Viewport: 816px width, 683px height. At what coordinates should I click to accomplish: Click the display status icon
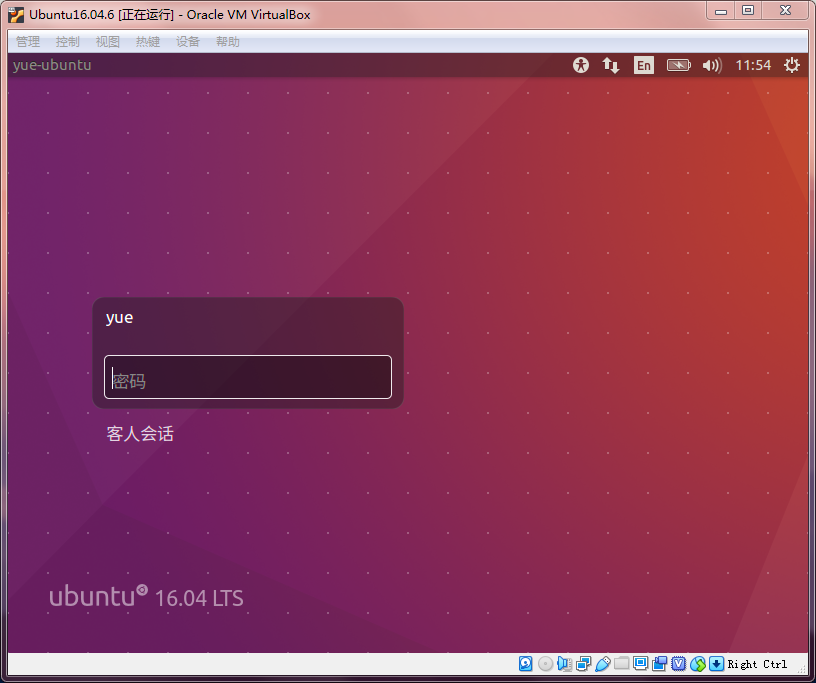(x=641, y=664)
